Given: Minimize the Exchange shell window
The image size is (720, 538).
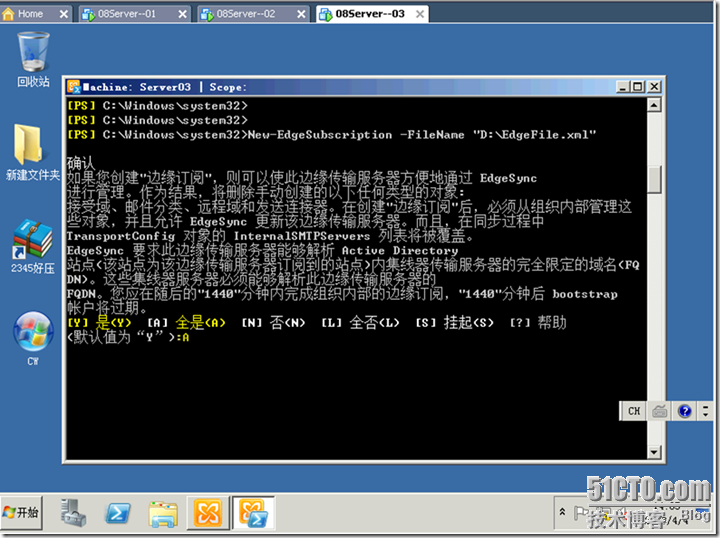Looking at the screenshot, I should [x=623, y=86].
